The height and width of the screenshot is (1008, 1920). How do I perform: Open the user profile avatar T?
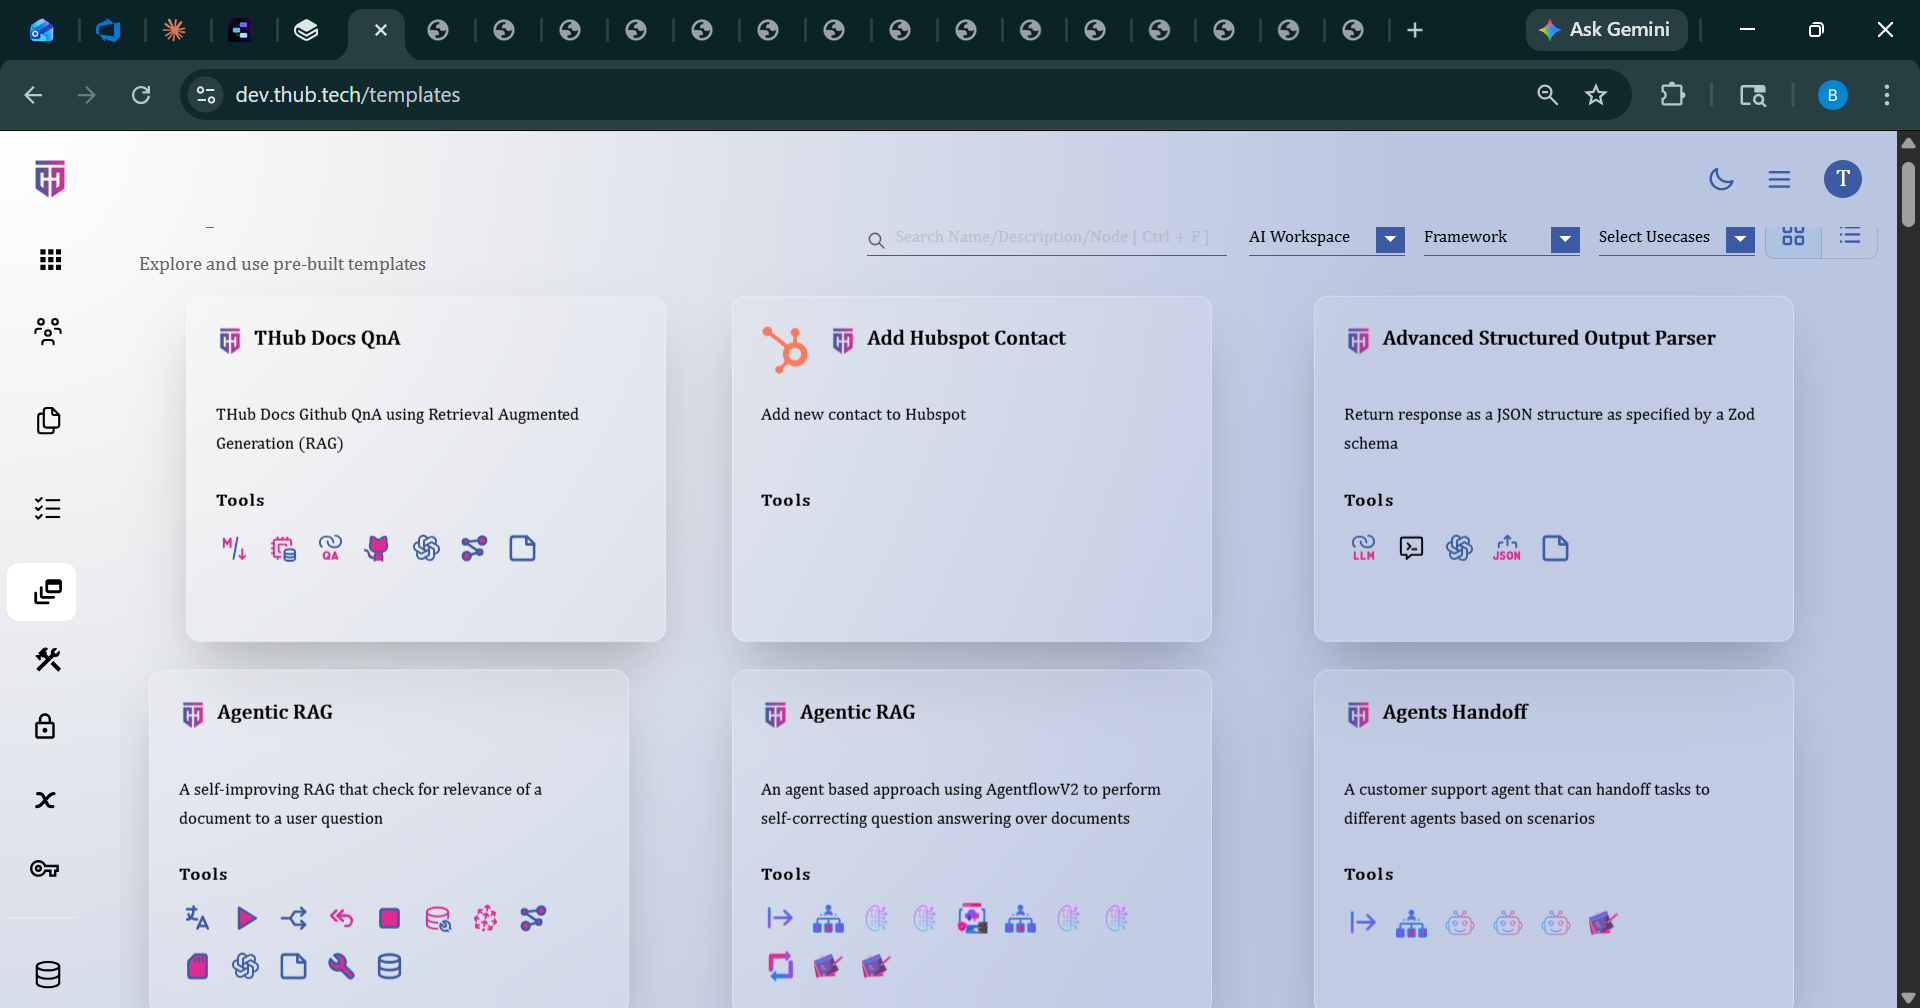click(1842, 179)
